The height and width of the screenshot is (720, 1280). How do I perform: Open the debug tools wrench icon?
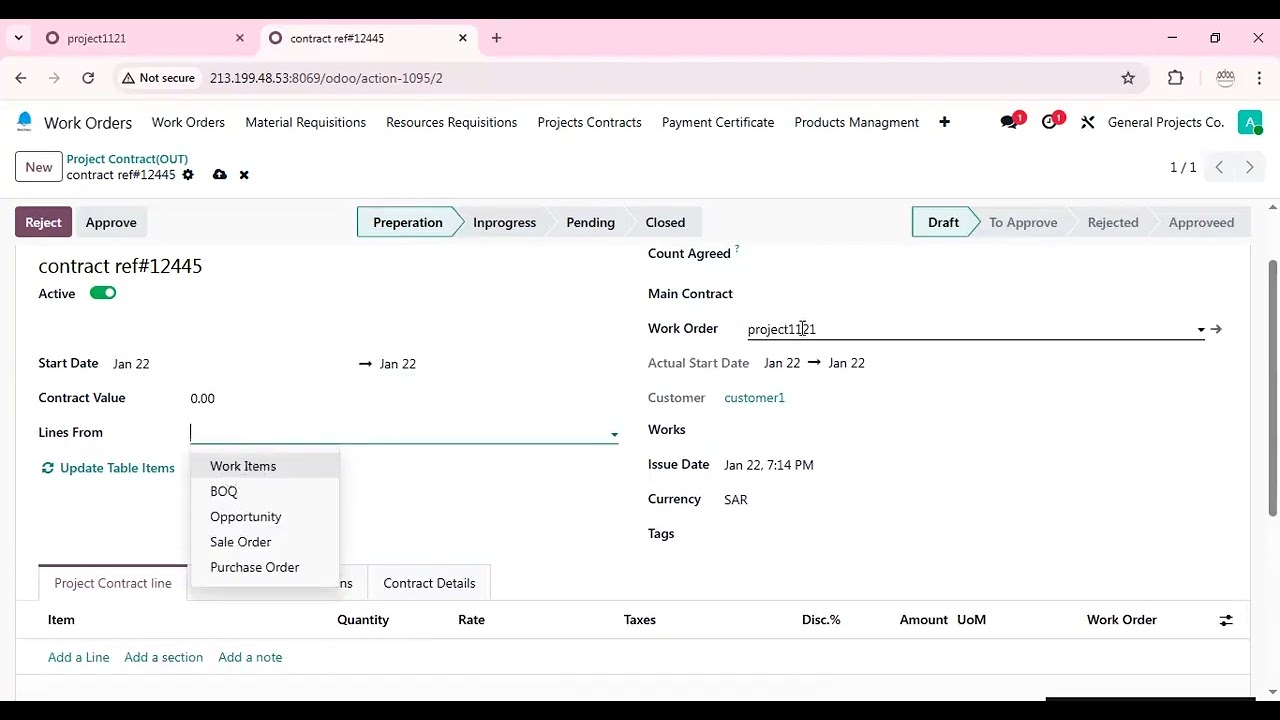1087,122
